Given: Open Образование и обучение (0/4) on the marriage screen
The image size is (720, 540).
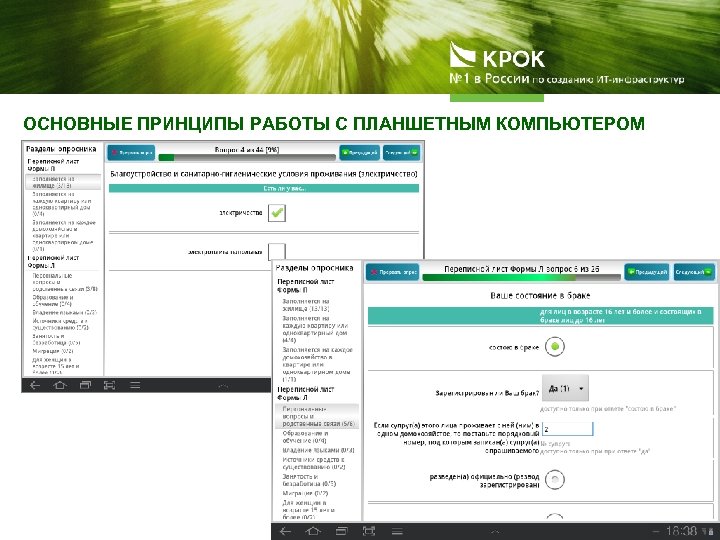Looking at the screenshot, I should coord(305,437).
